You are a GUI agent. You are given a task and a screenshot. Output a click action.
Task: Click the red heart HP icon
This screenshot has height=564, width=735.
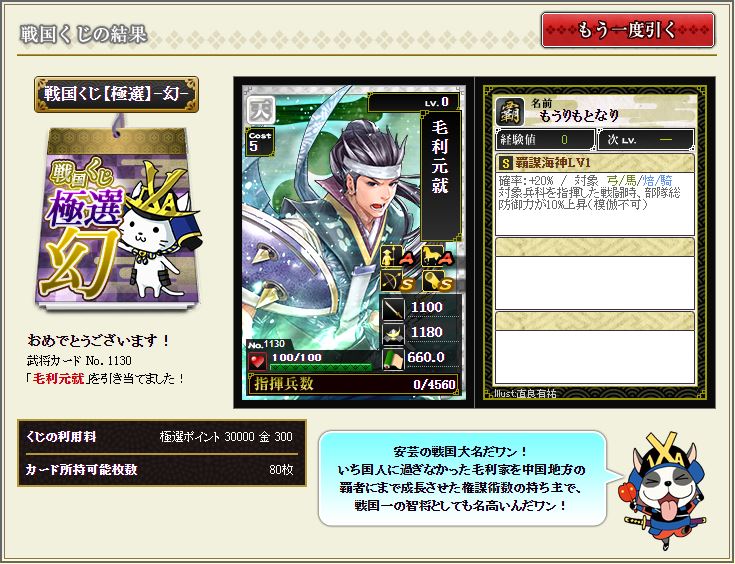(x=257, y=362)
